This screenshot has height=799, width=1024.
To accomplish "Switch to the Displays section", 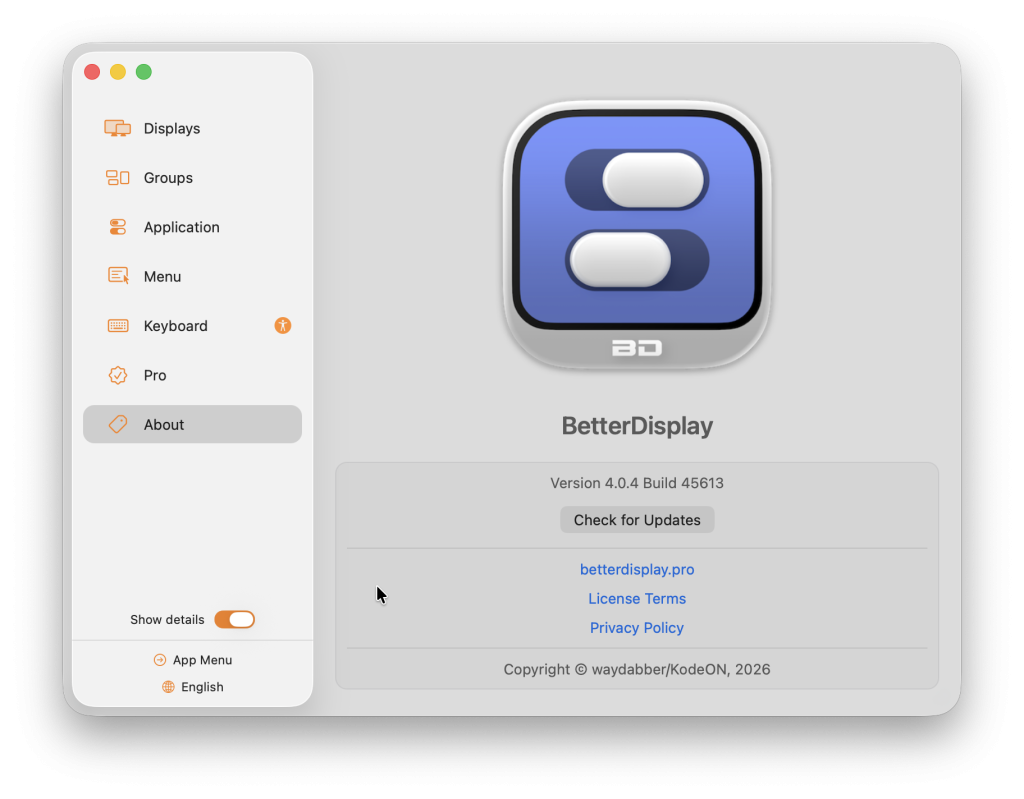I will click(172, 128).
